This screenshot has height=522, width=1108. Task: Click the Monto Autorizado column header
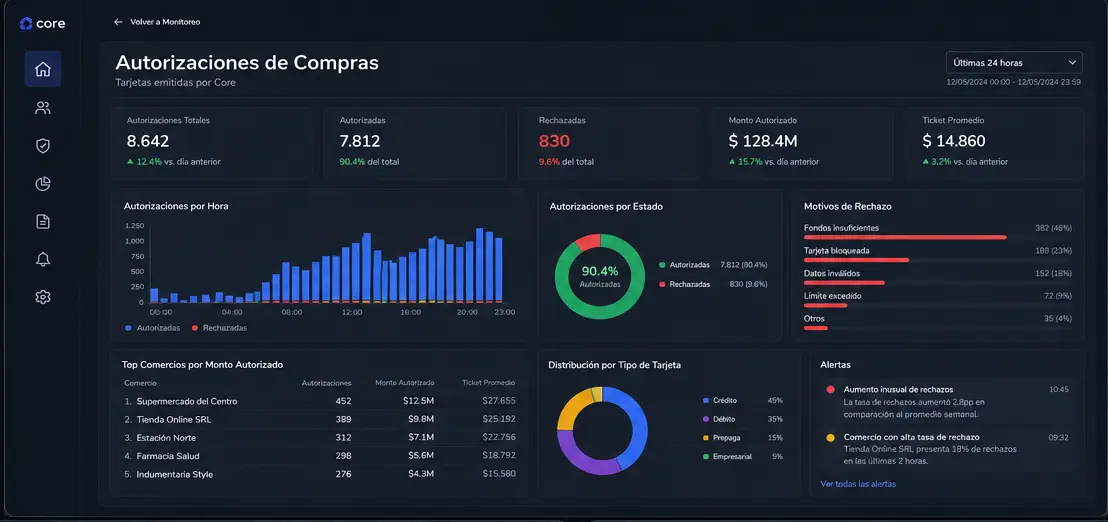tap(405, 383)
